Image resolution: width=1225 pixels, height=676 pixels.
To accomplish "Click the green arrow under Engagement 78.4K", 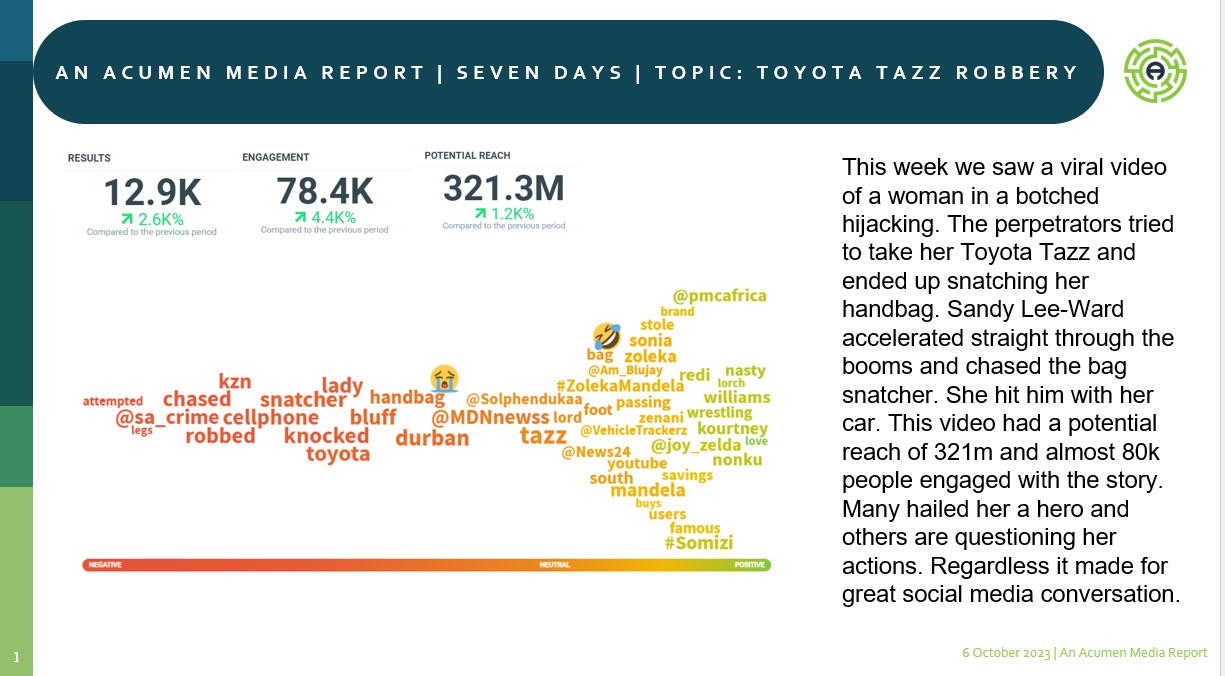I will 300,216.
